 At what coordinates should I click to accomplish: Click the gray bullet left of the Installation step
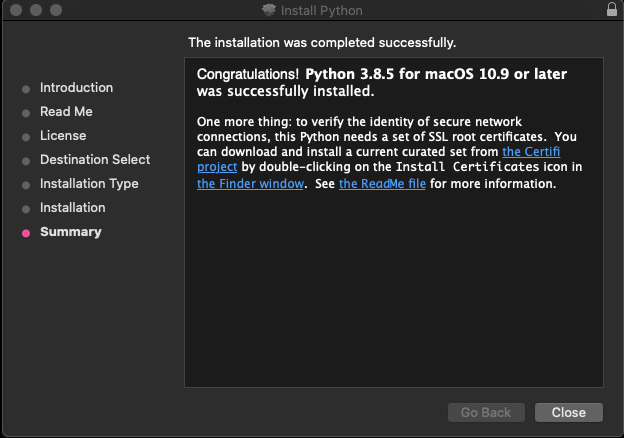pos(26,209)
